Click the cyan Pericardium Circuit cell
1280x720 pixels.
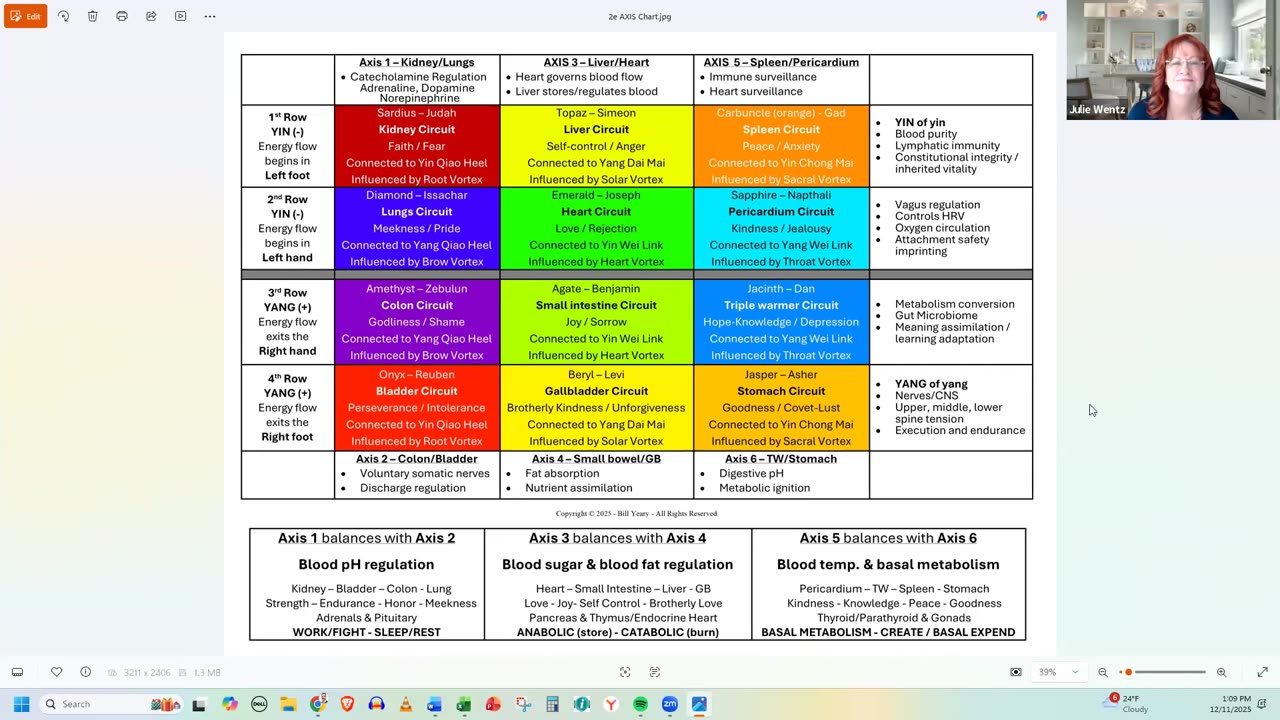pos(781,228)
